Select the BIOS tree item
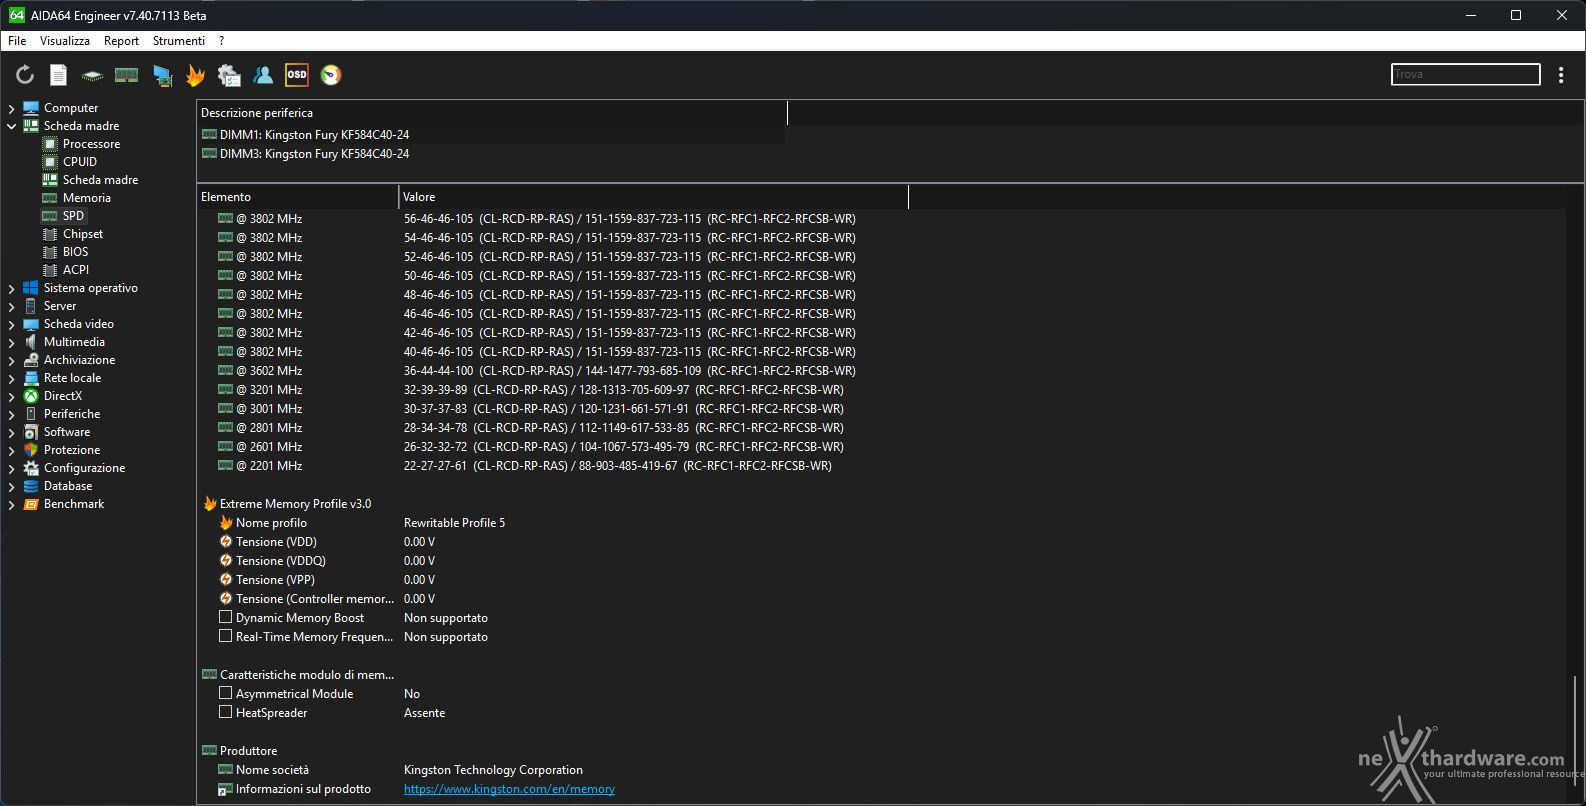 click(76, 252)
